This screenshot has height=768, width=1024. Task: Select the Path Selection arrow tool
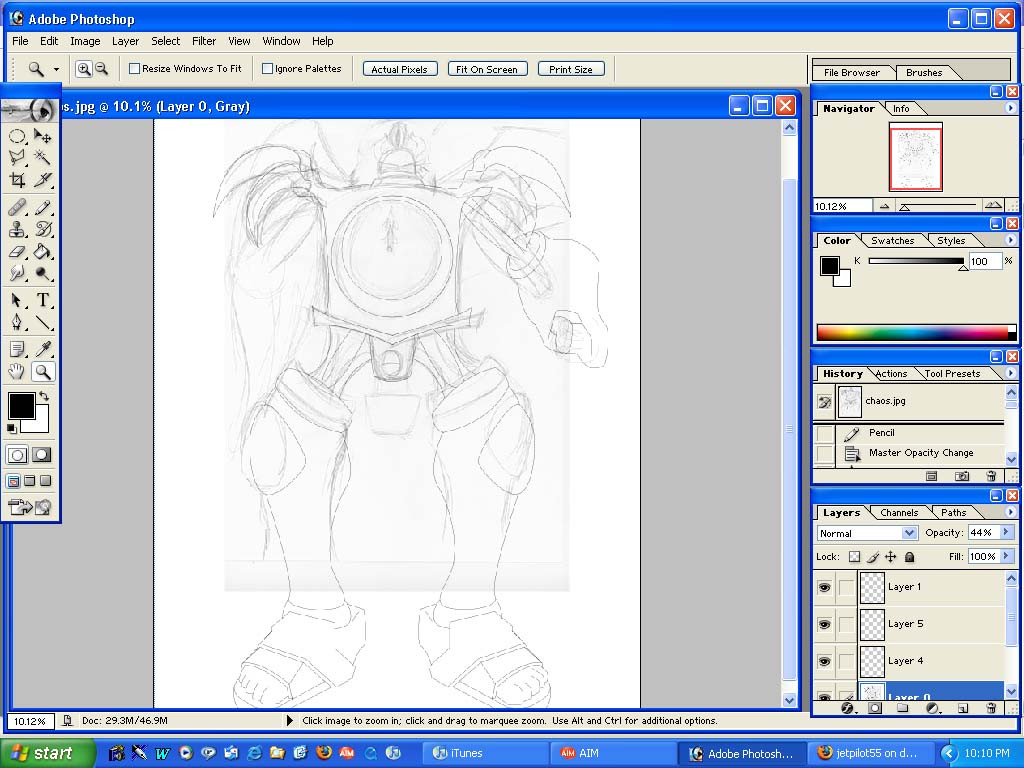tap(17, 300)
